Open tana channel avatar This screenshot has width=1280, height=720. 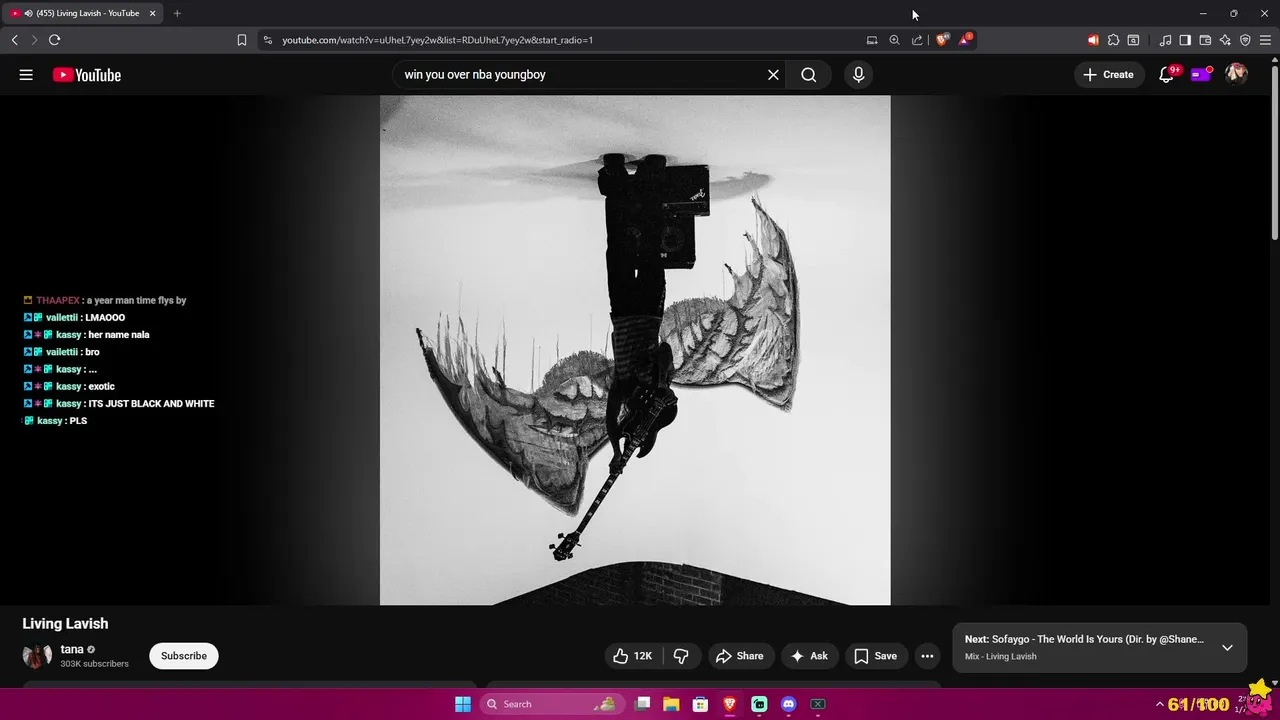tap(37, 656)
